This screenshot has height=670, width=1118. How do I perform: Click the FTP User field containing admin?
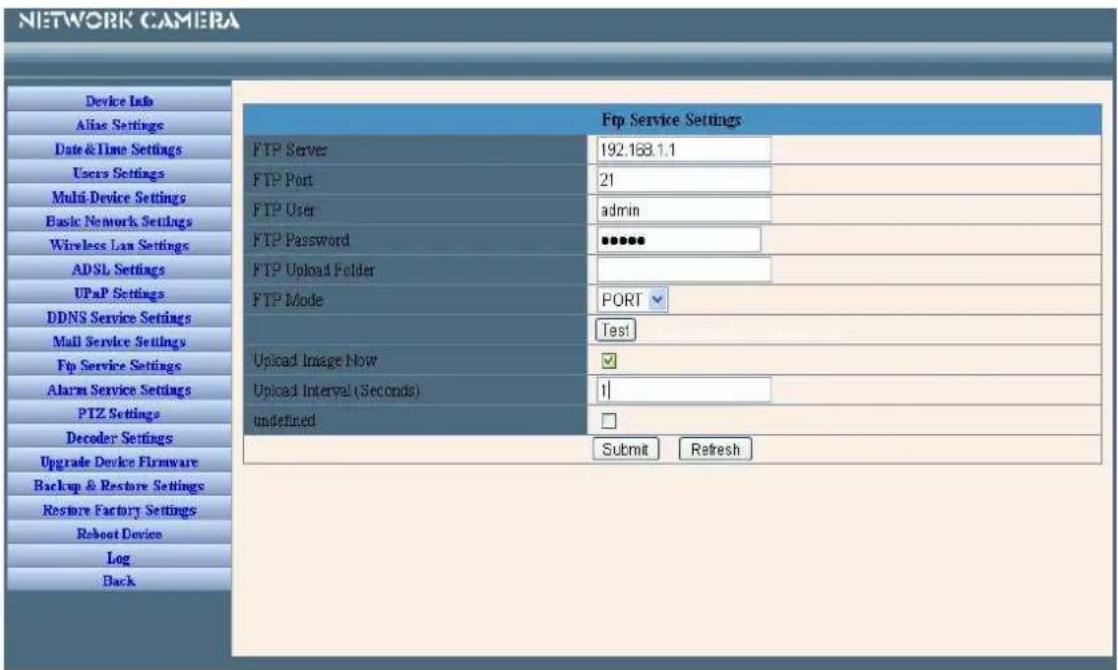pyautogui.click(x=683, y=210)
